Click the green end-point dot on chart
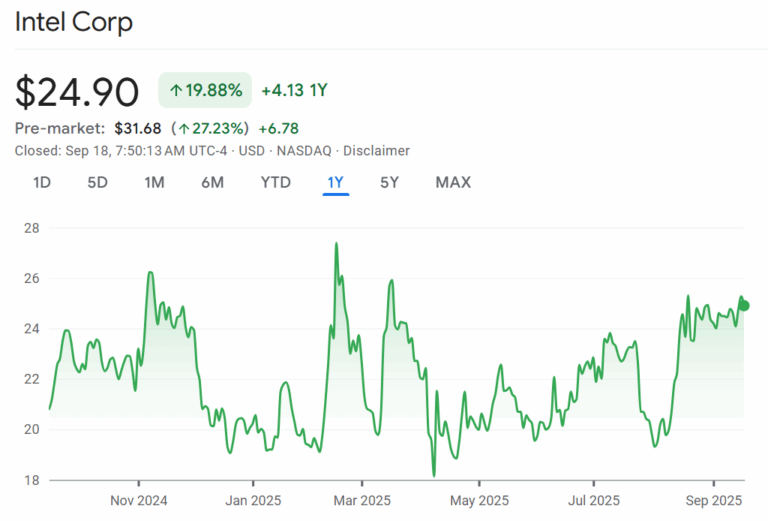 744,306
